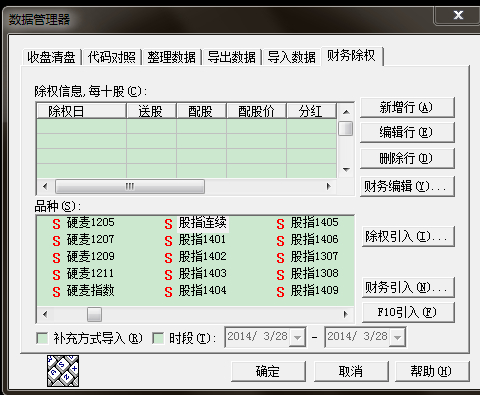Click the red S icon beside 硬麦1205

(x=56, y=224)
